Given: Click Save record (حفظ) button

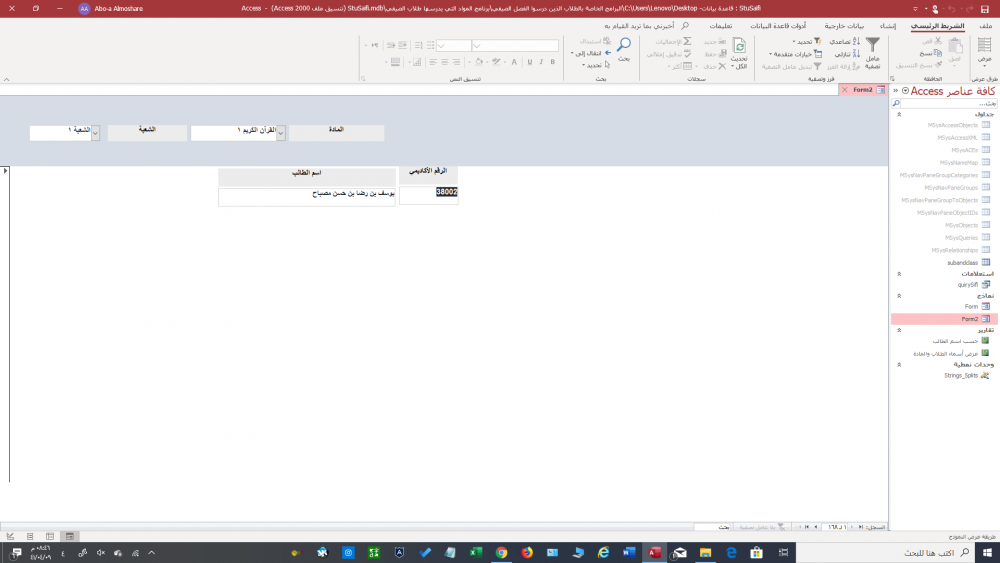Looking at the screenshot, I should pyautogui.click(x=716, y=54).
